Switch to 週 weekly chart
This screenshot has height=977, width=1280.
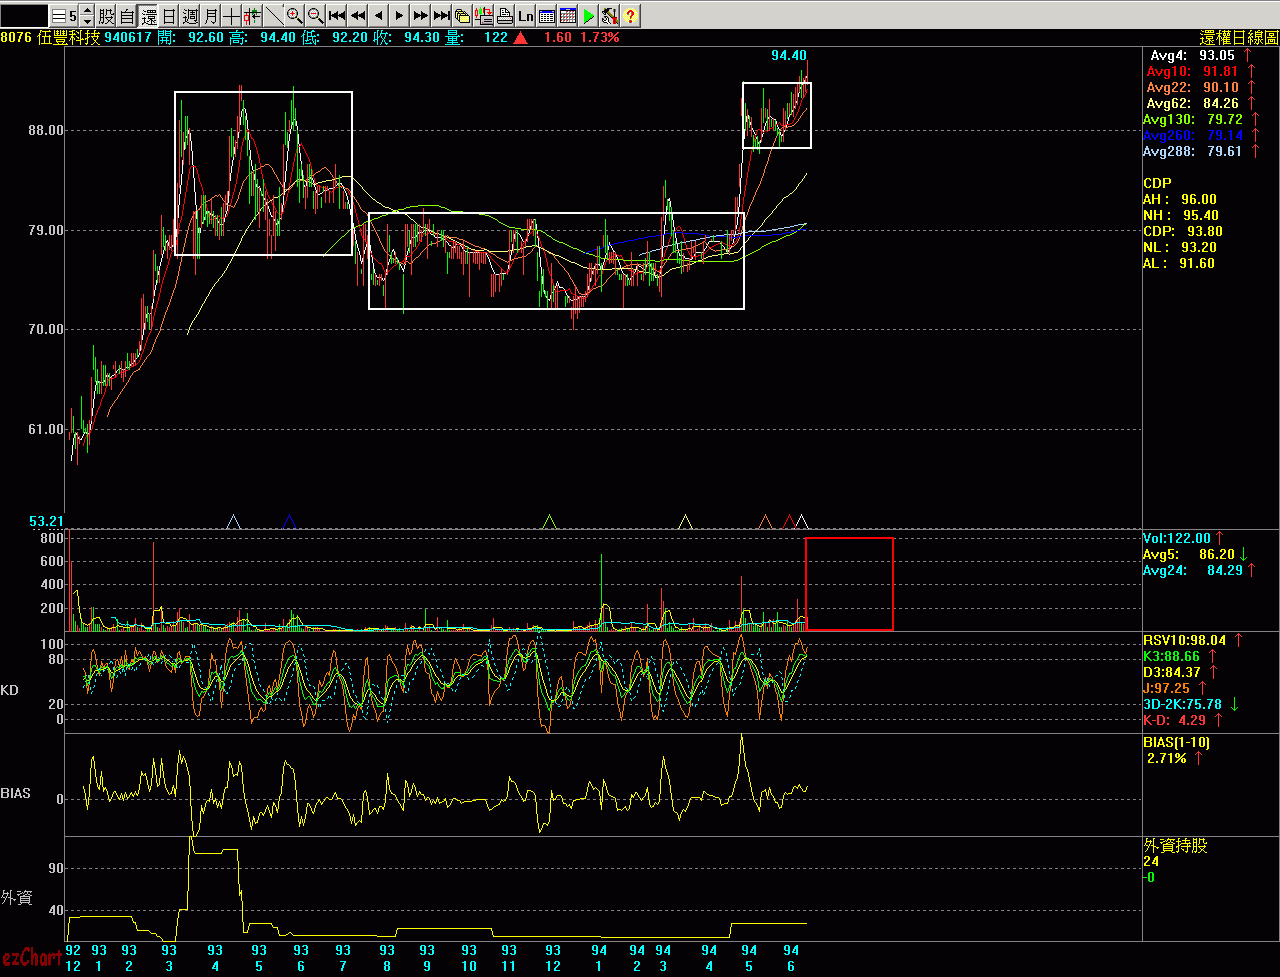[190, 16]
